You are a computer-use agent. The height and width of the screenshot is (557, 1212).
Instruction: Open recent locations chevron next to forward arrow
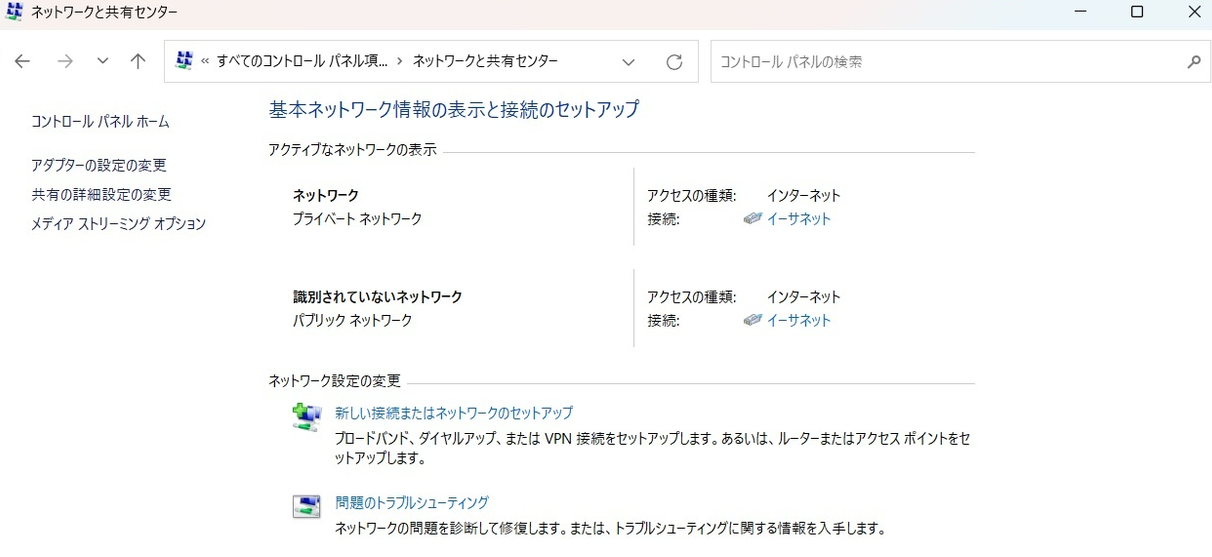[x=102, y=61]
